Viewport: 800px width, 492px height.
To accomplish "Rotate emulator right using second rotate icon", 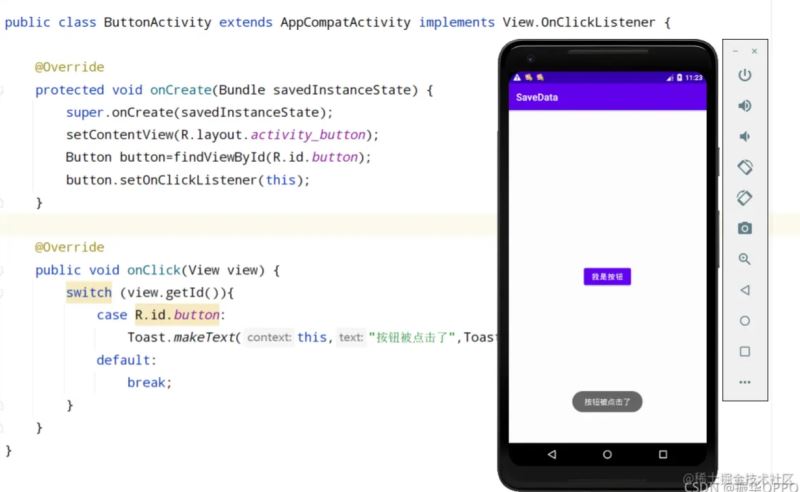I will 744,198.
